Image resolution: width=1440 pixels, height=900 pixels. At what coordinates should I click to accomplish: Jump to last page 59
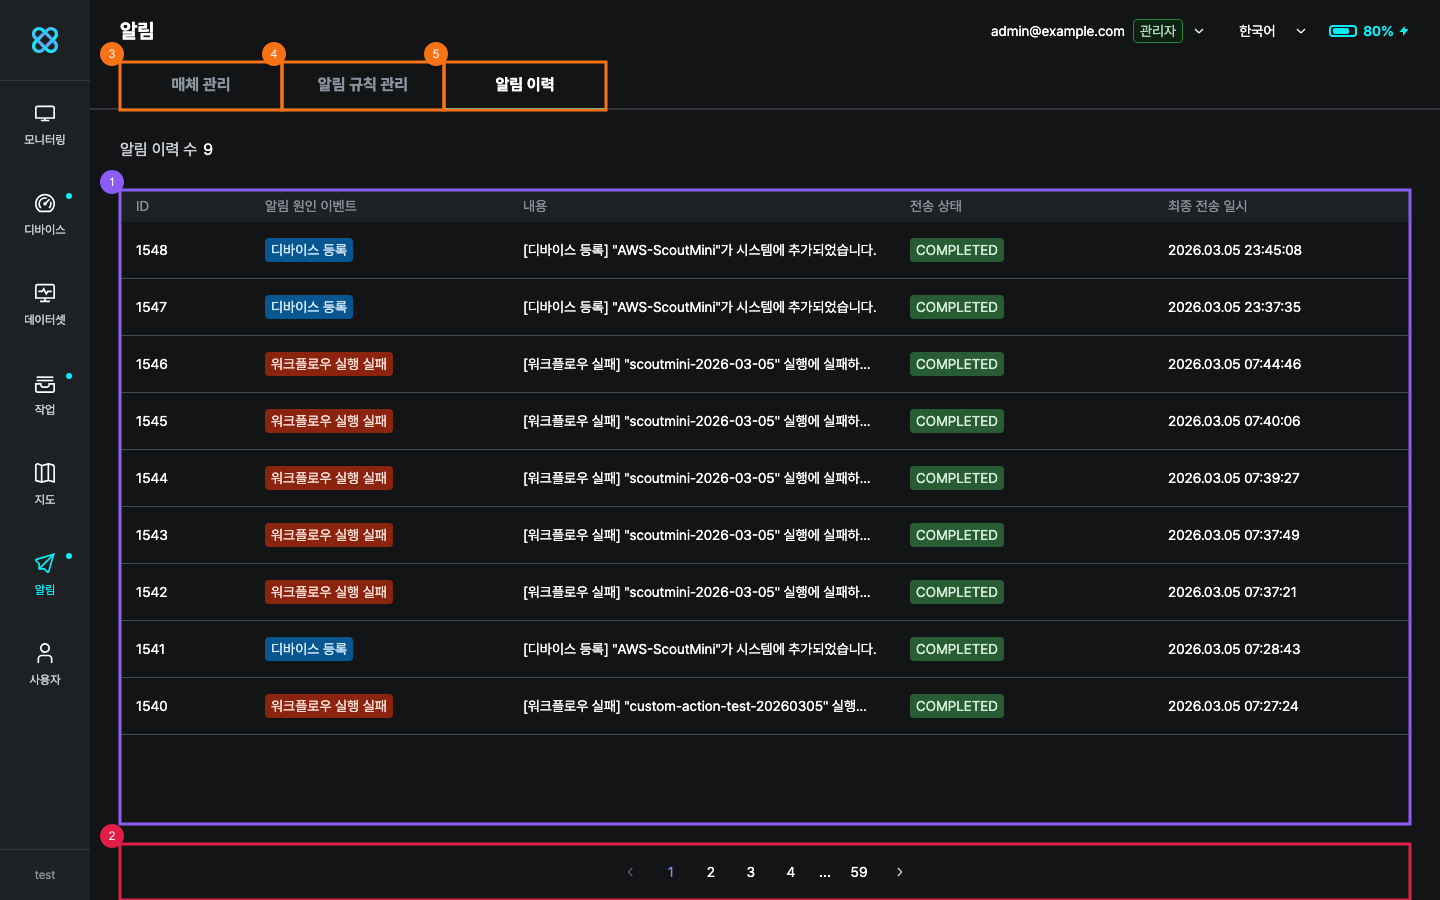pos(859,872)
